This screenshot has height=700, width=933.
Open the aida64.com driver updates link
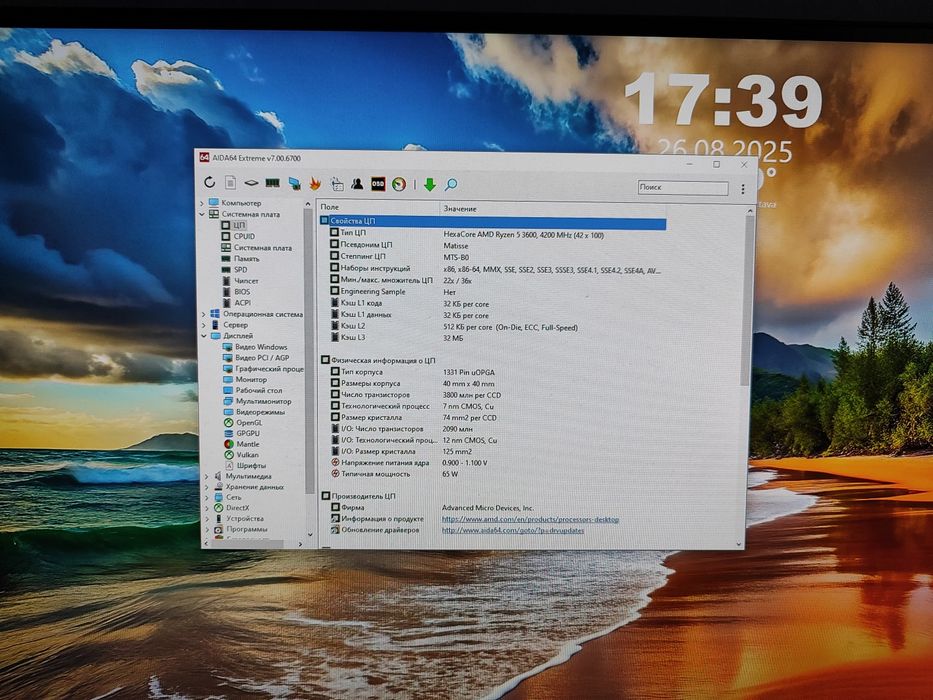(x=513, y=530)
